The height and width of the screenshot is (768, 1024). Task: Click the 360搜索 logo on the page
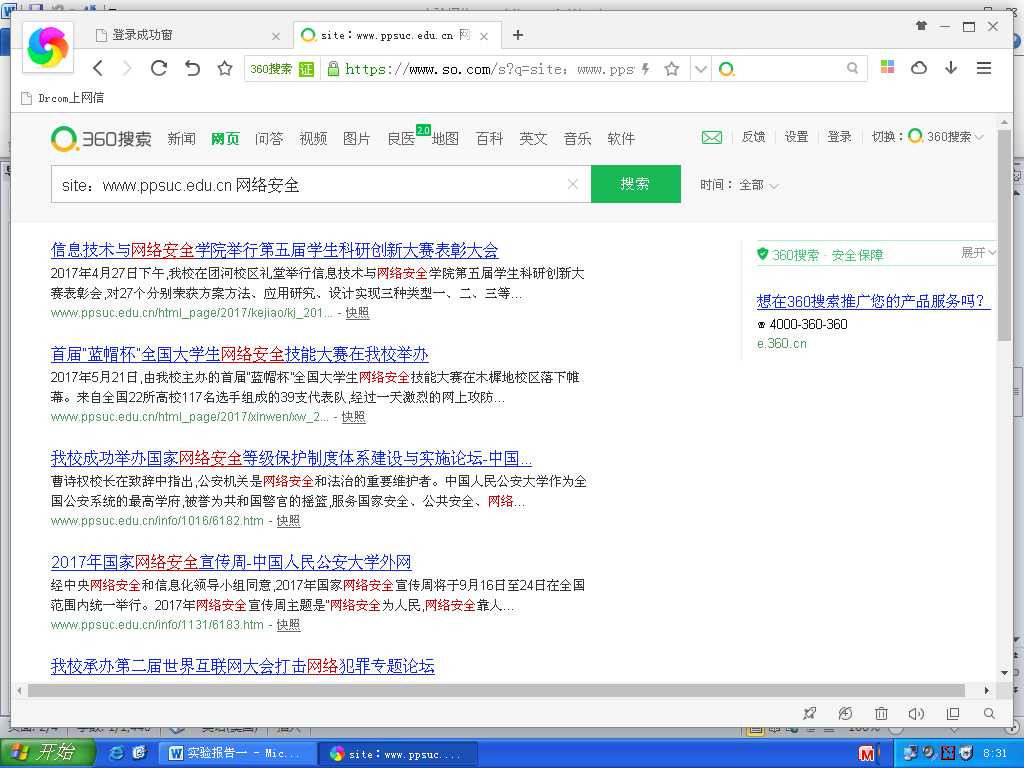pos(101,138)
